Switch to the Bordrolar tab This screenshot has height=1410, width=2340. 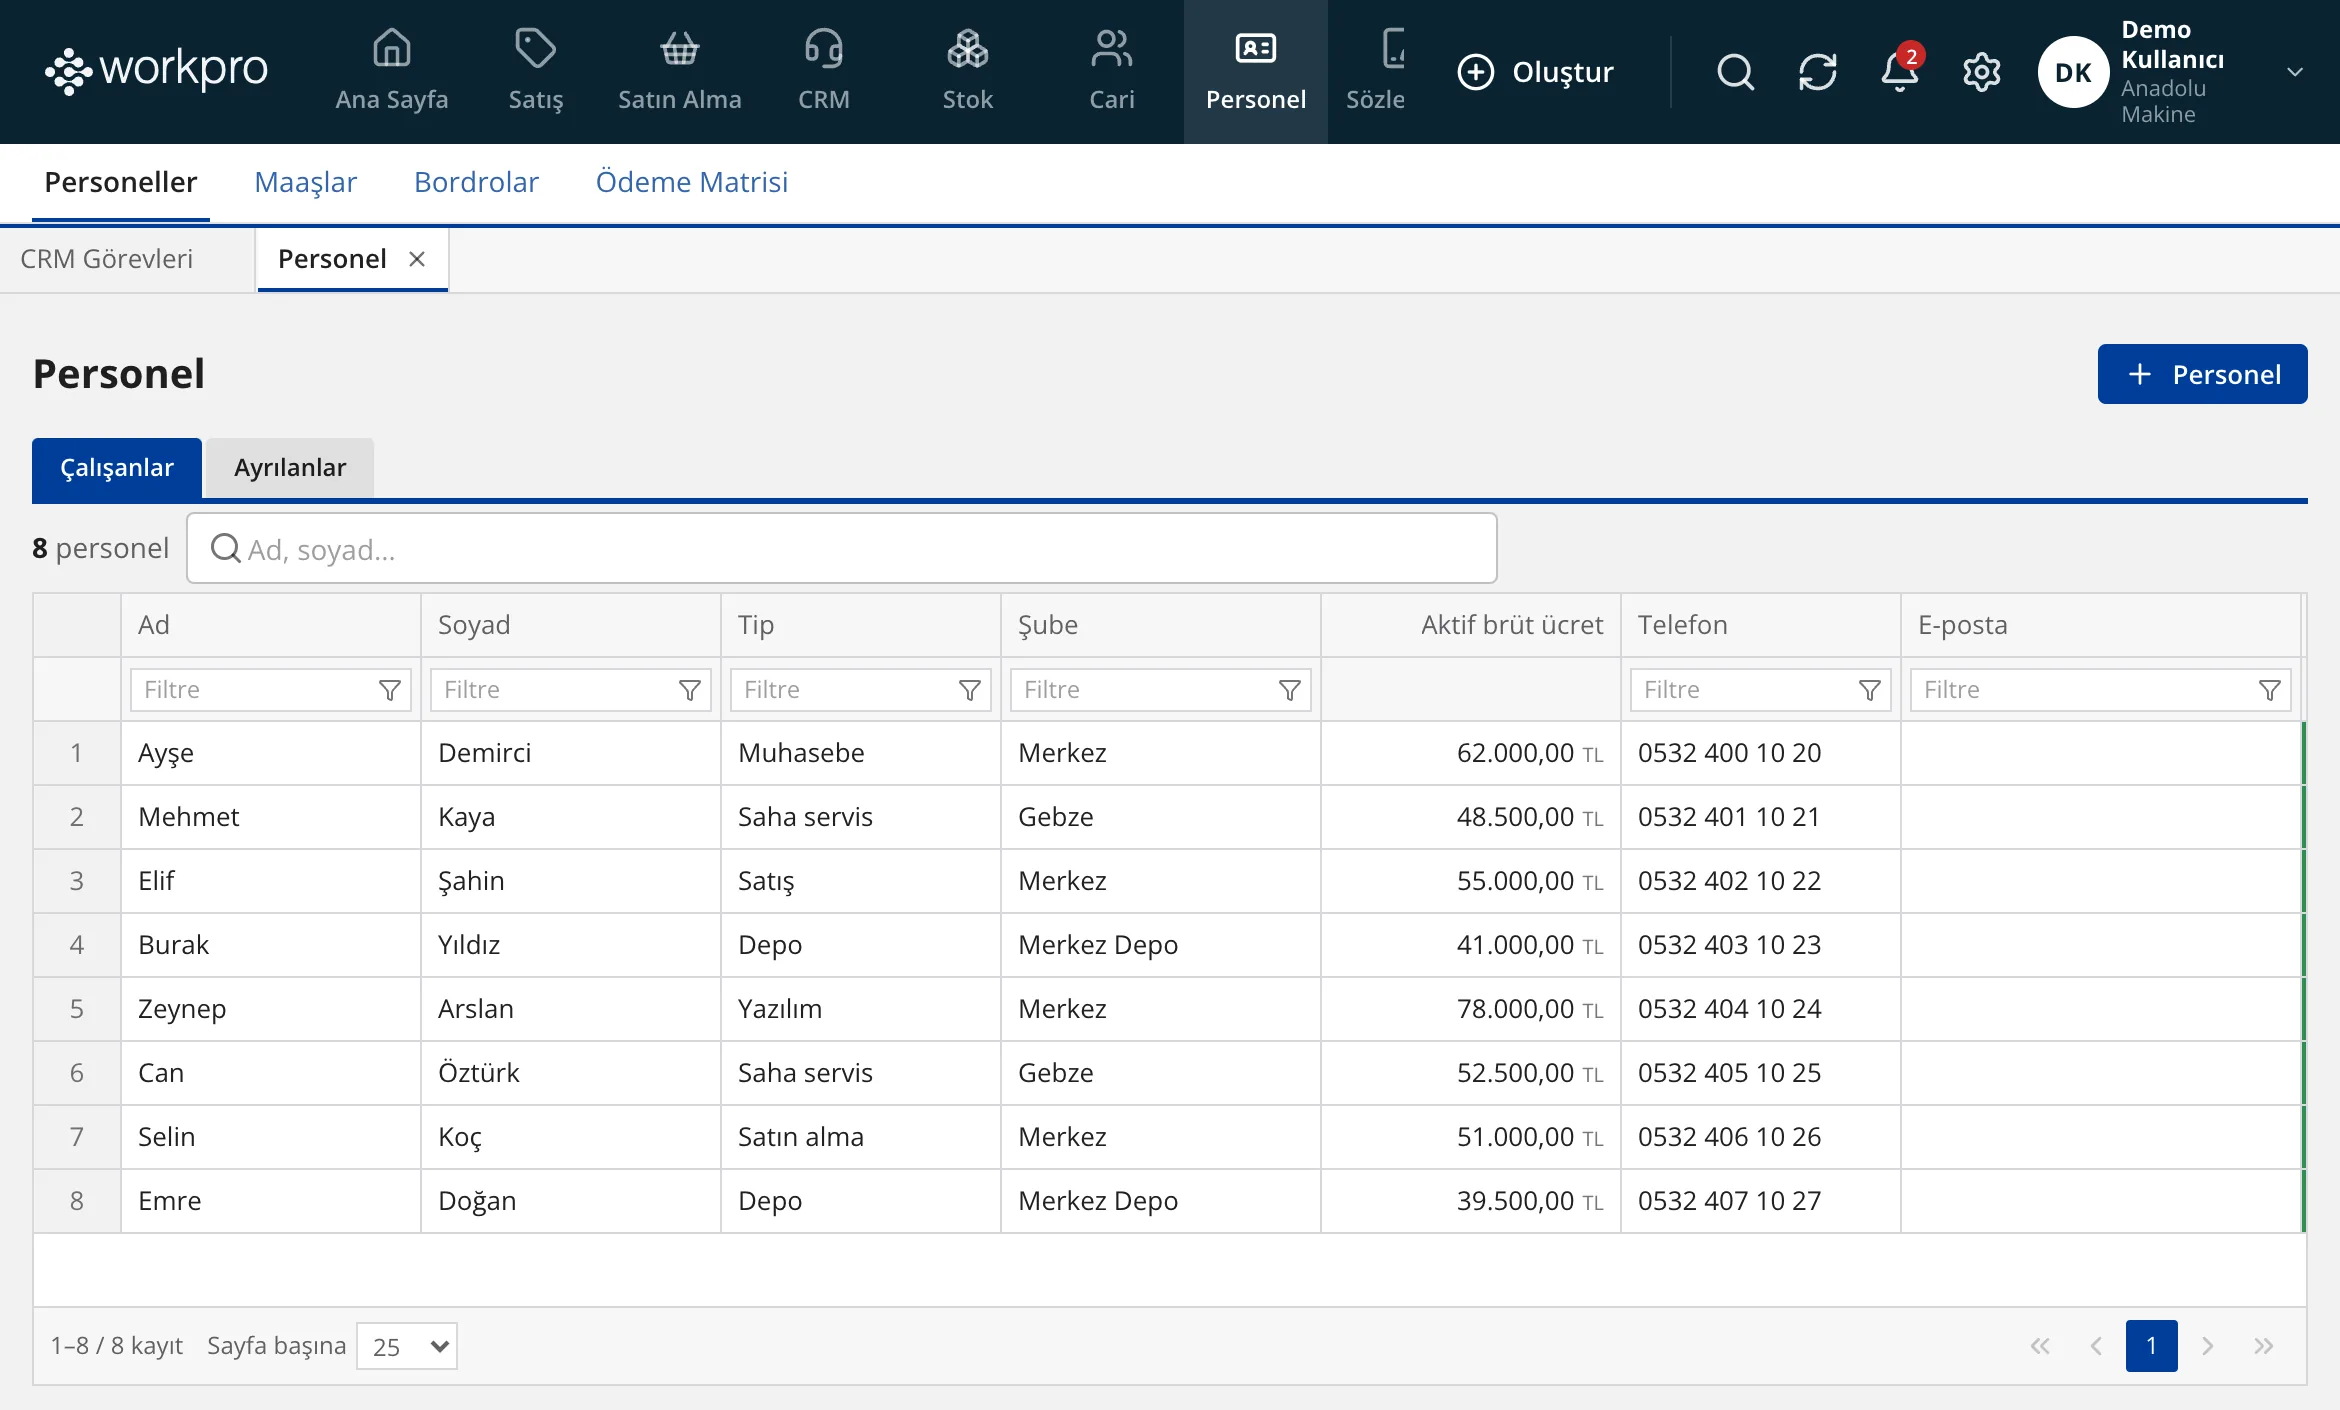476,182
